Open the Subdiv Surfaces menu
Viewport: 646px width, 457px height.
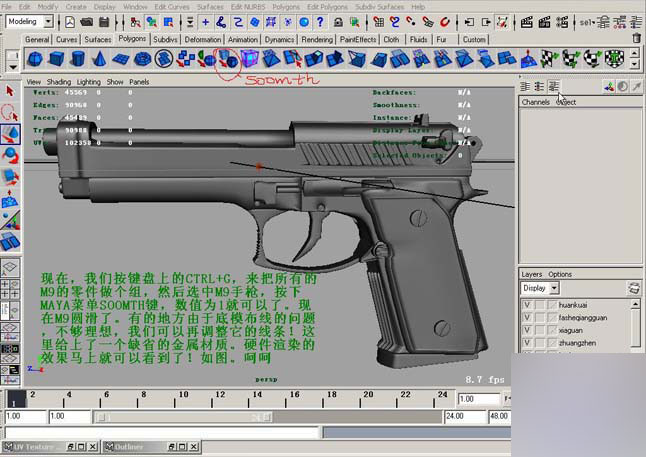tap(379, 7)
